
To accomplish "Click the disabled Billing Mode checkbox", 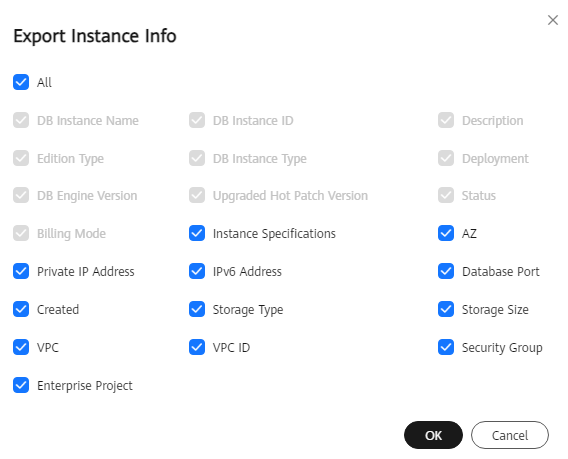I will click(21, 233).
